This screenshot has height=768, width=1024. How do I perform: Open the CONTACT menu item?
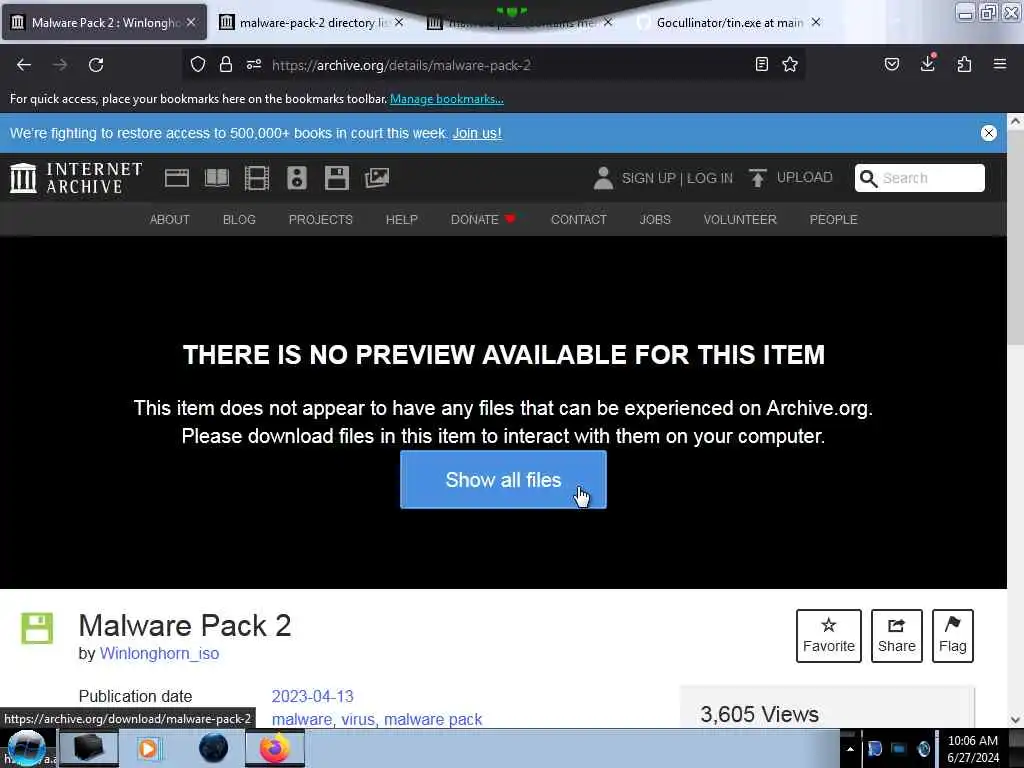click(579, 219)
